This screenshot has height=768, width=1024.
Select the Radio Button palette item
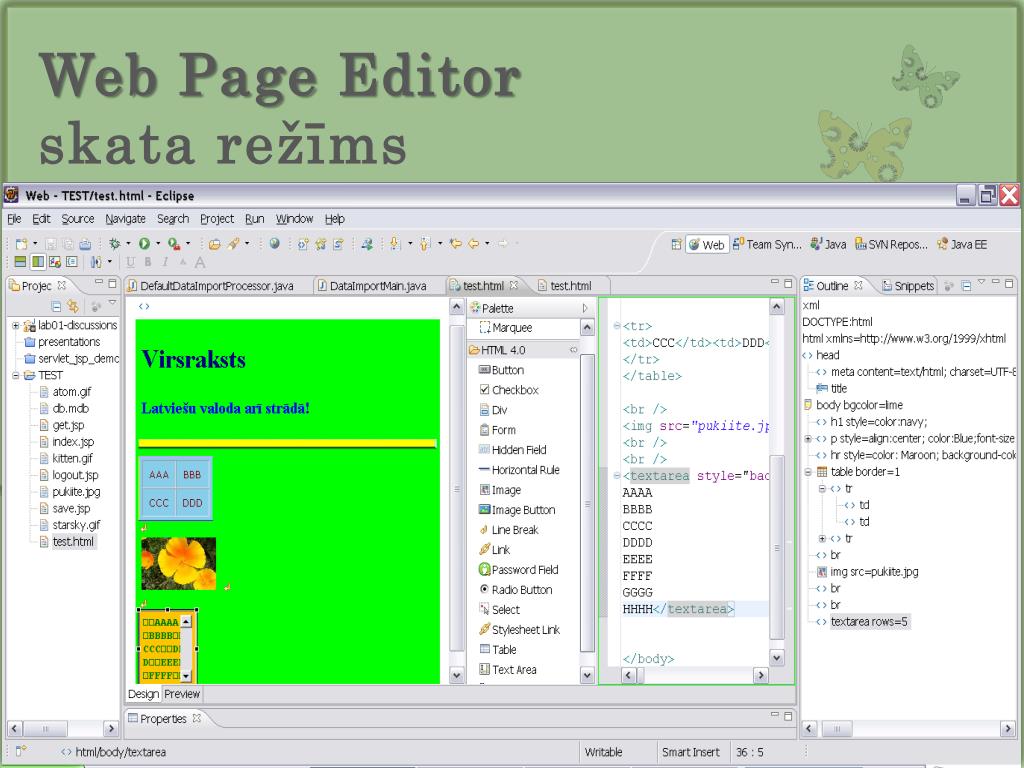coord(516,590)
